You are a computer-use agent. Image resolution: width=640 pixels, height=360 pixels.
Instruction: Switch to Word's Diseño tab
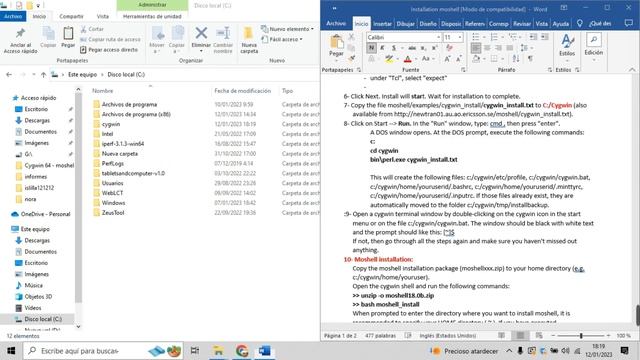(428, 24)
